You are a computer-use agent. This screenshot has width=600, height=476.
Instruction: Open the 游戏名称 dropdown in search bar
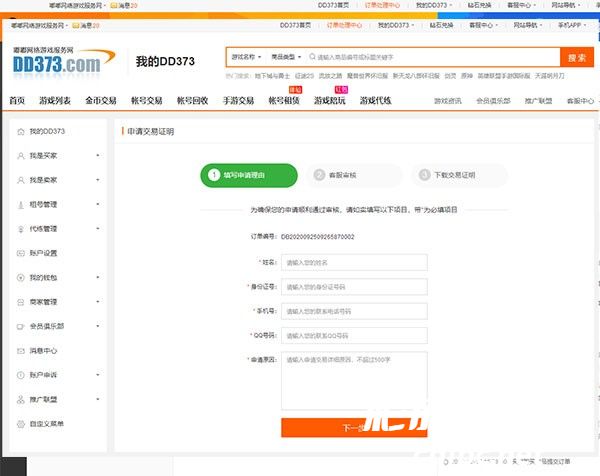pyautogui.click(x=245, y=58)
